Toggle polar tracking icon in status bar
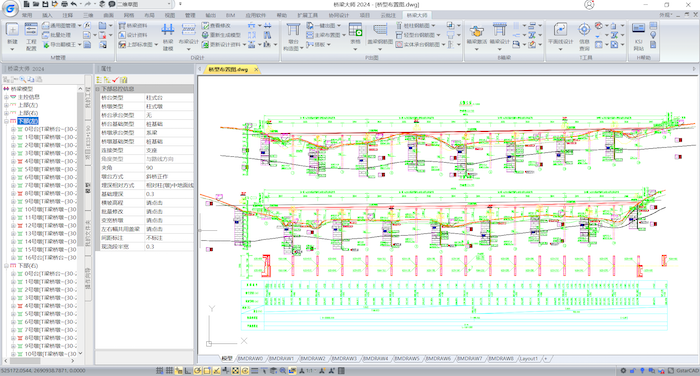The width and height of the screenshot is (700, 376). pos(197,371)
